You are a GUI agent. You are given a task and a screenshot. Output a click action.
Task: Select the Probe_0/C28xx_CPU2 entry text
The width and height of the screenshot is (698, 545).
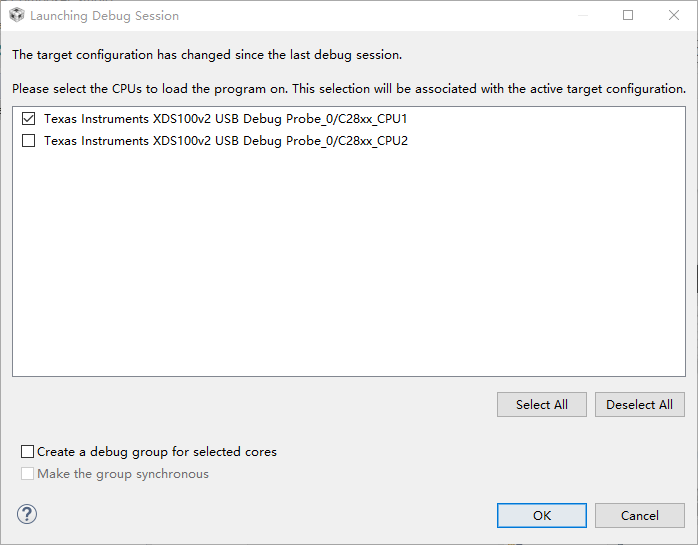(225, 141)
